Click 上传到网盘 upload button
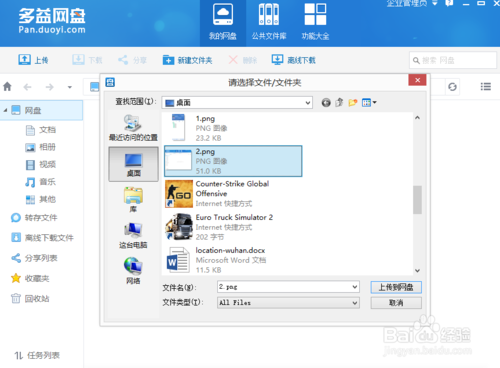The image size is (500, 368). (396, 287)
